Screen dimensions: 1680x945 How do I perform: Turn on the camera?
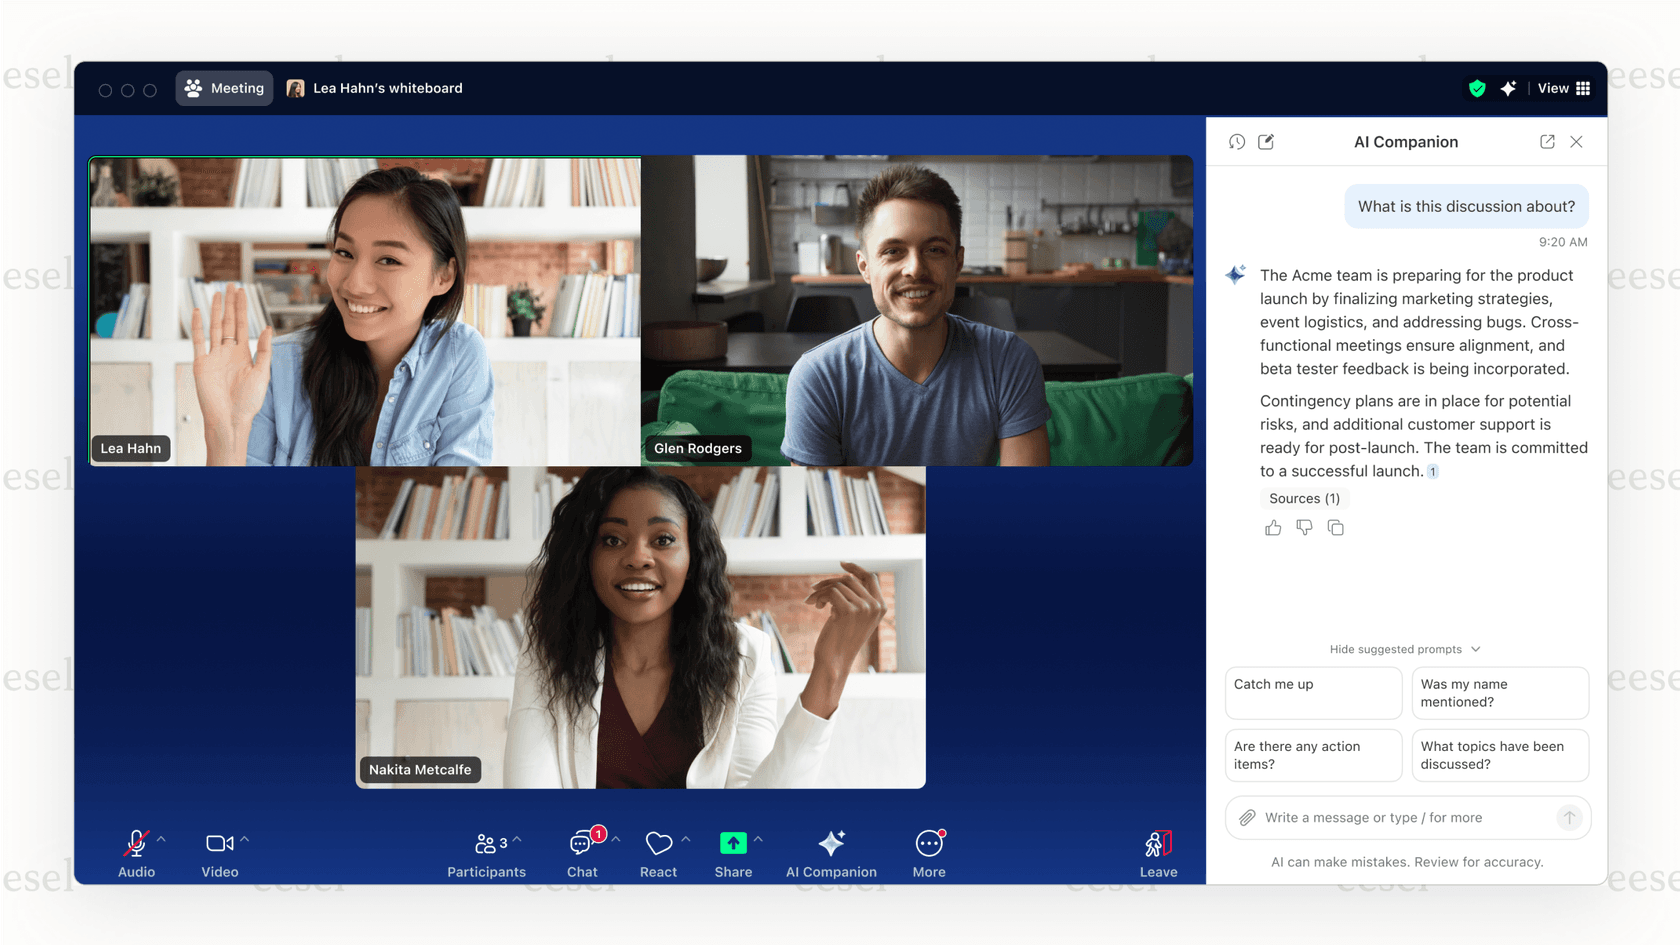[219, 845]
